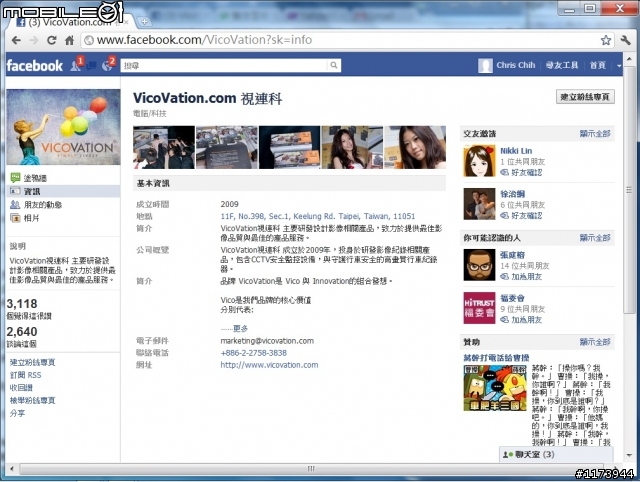
Task: Open sponsored ad title 豬幹打電話給曹操
Action: [x=496, y=358]
